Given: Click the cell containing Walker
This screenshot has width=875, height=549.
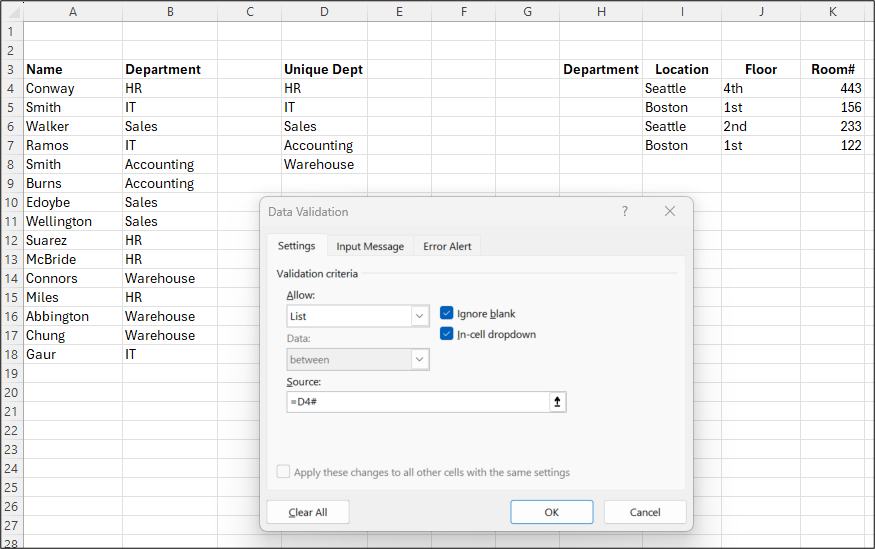Looking at the screenshot, I should coord(73,127).
